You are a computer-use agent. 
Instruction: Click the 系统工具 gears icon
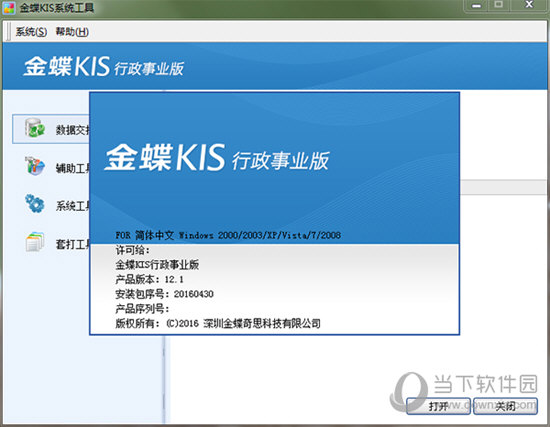pyautogui.click(x=35, y=203)
